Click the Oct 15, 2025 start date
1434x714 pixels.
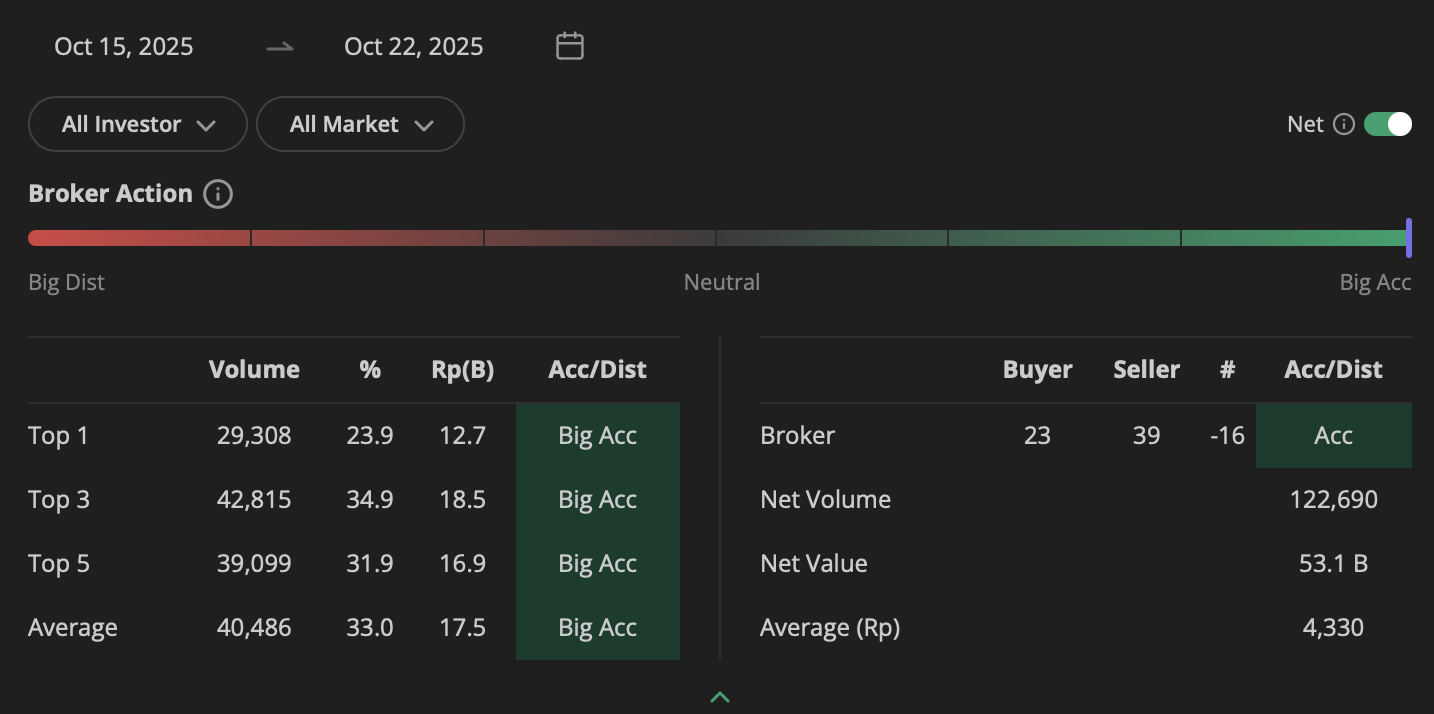(x=124, y=46)
